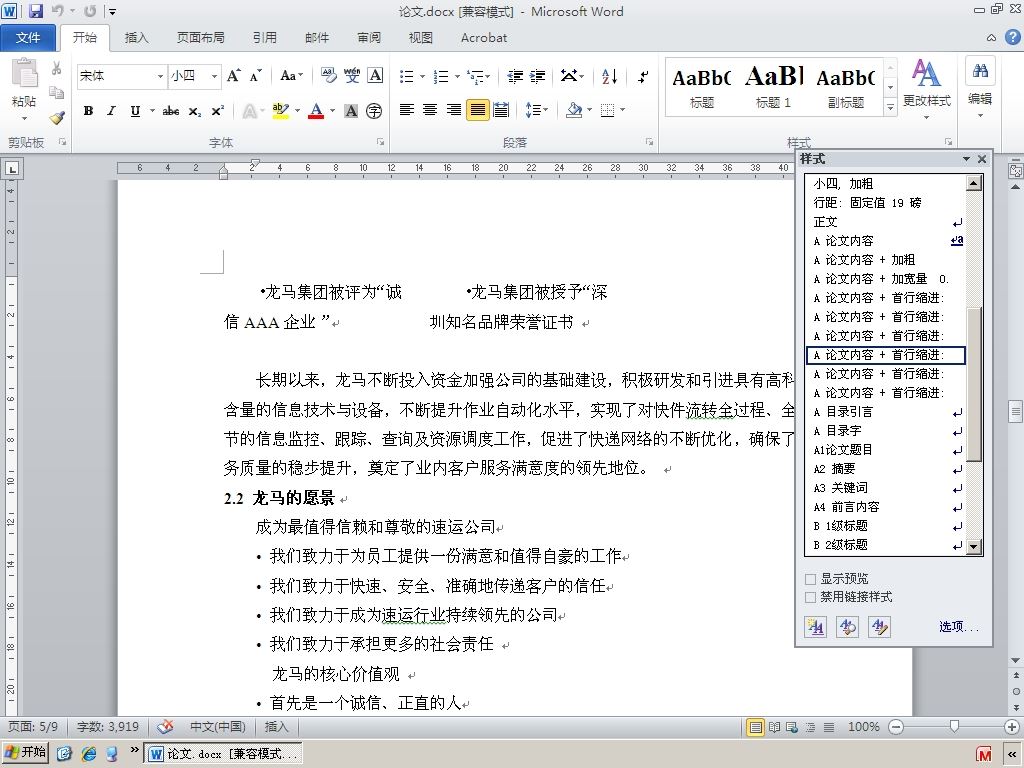The image size is (1024, 768).
Task: Switch to the 插入 tab
Action: click(136, 38)
